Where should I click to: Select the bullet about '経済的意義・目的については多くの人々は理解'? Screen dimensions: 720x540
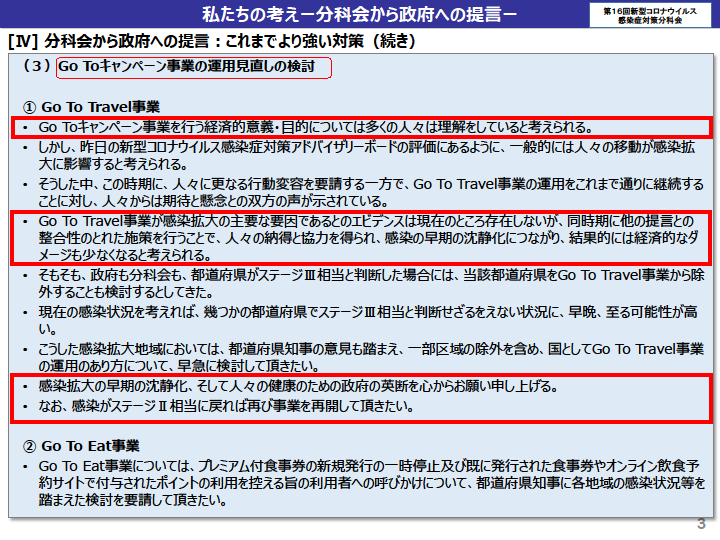point(316,127)
